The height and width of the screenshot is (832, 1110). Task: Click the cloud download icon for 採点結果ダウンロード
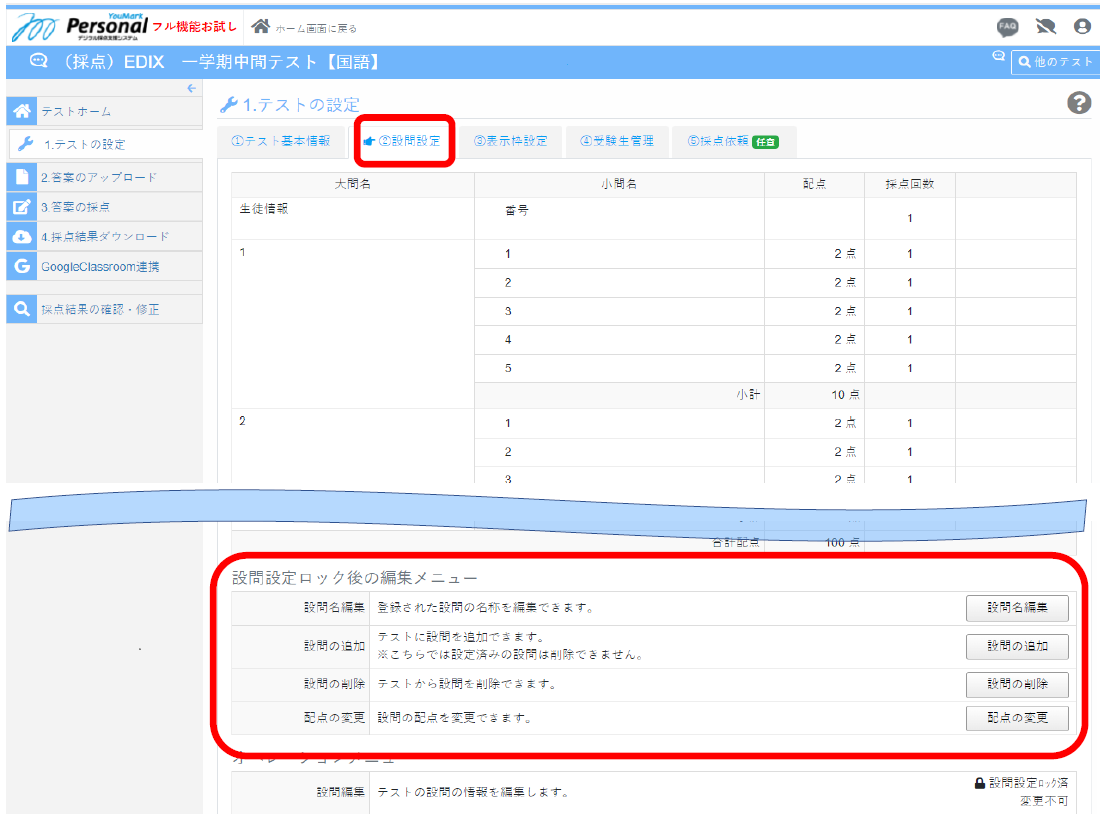[22, 237]
